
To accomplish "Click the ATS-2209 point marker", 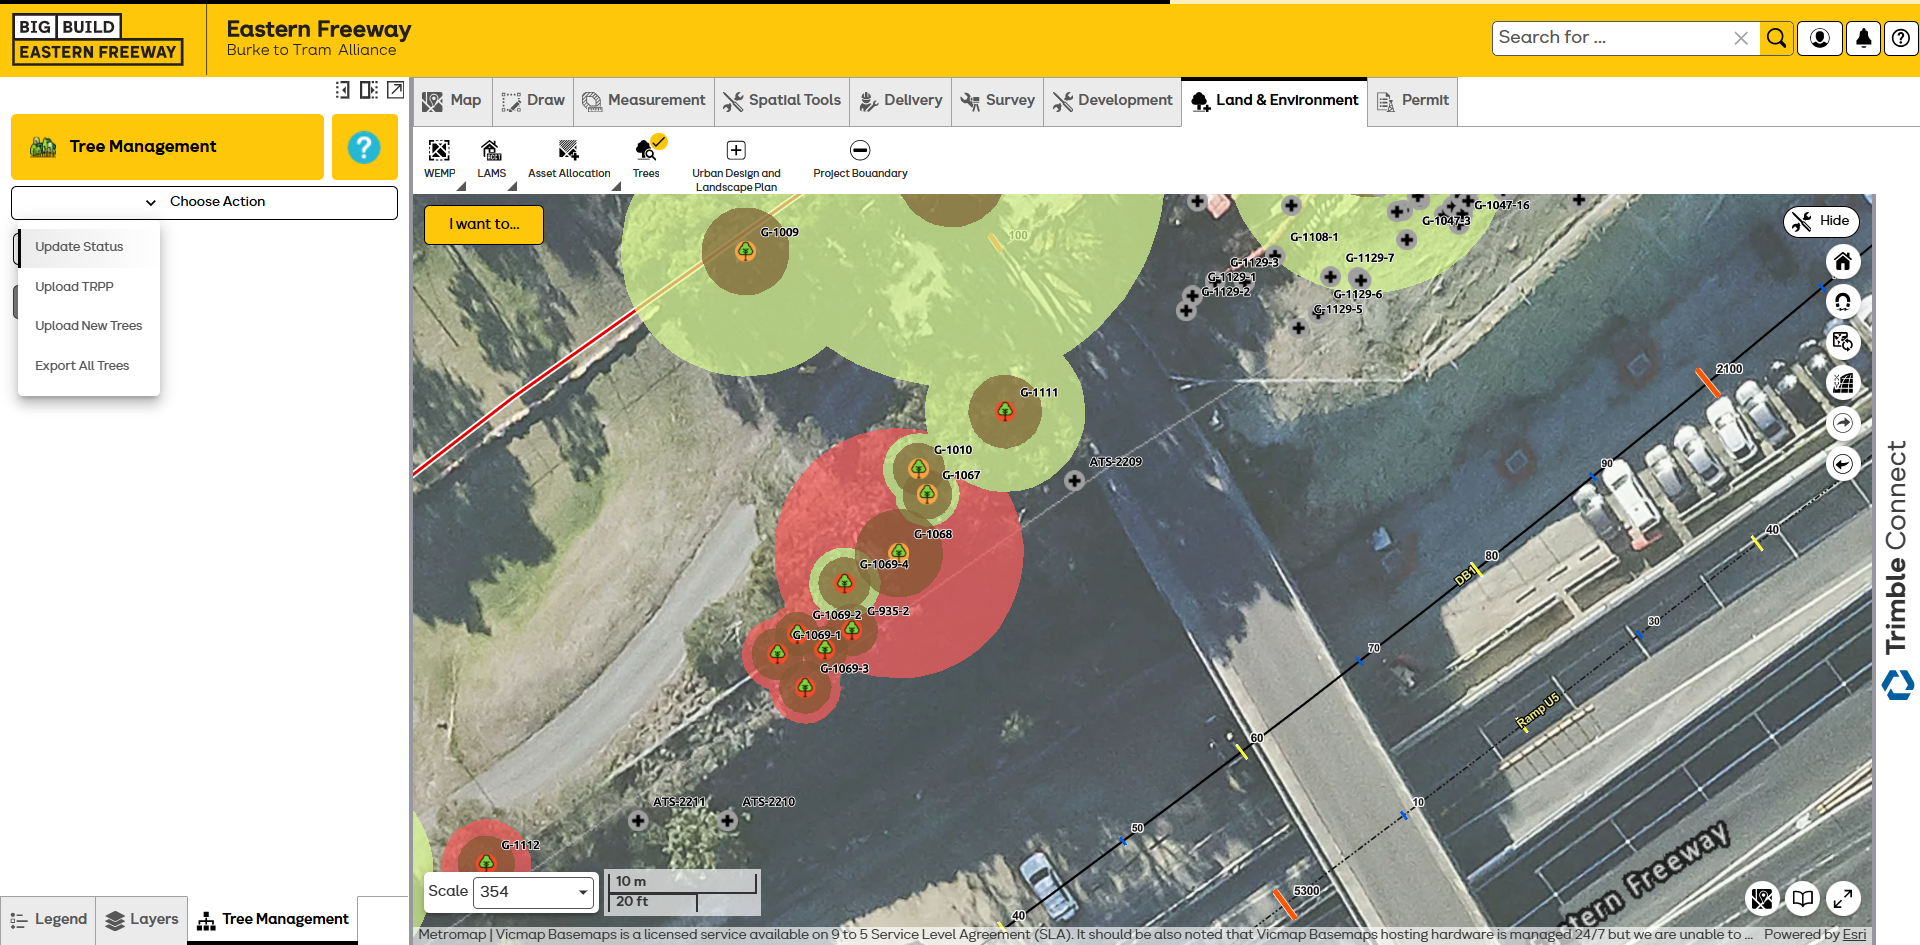I will pyautogui.click(x=1074, y=481).
